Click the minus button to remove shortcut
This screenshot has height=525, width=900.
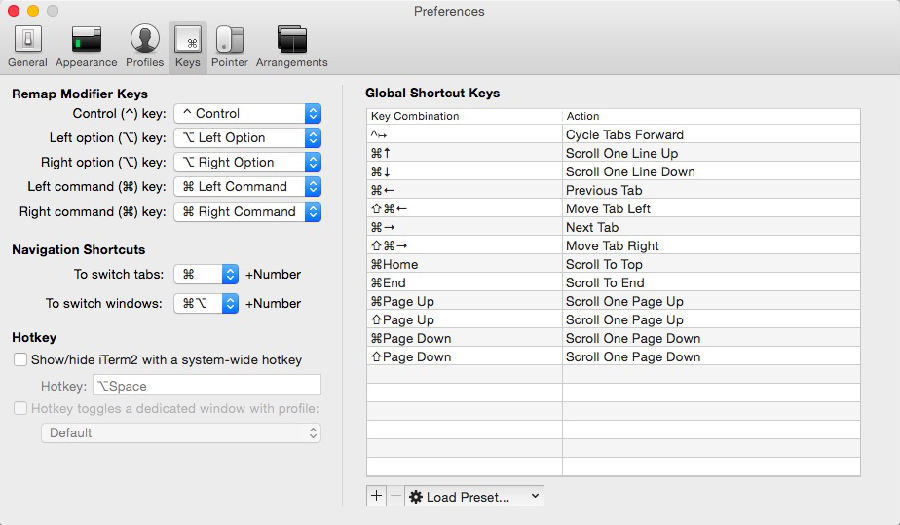pos(395,496)
